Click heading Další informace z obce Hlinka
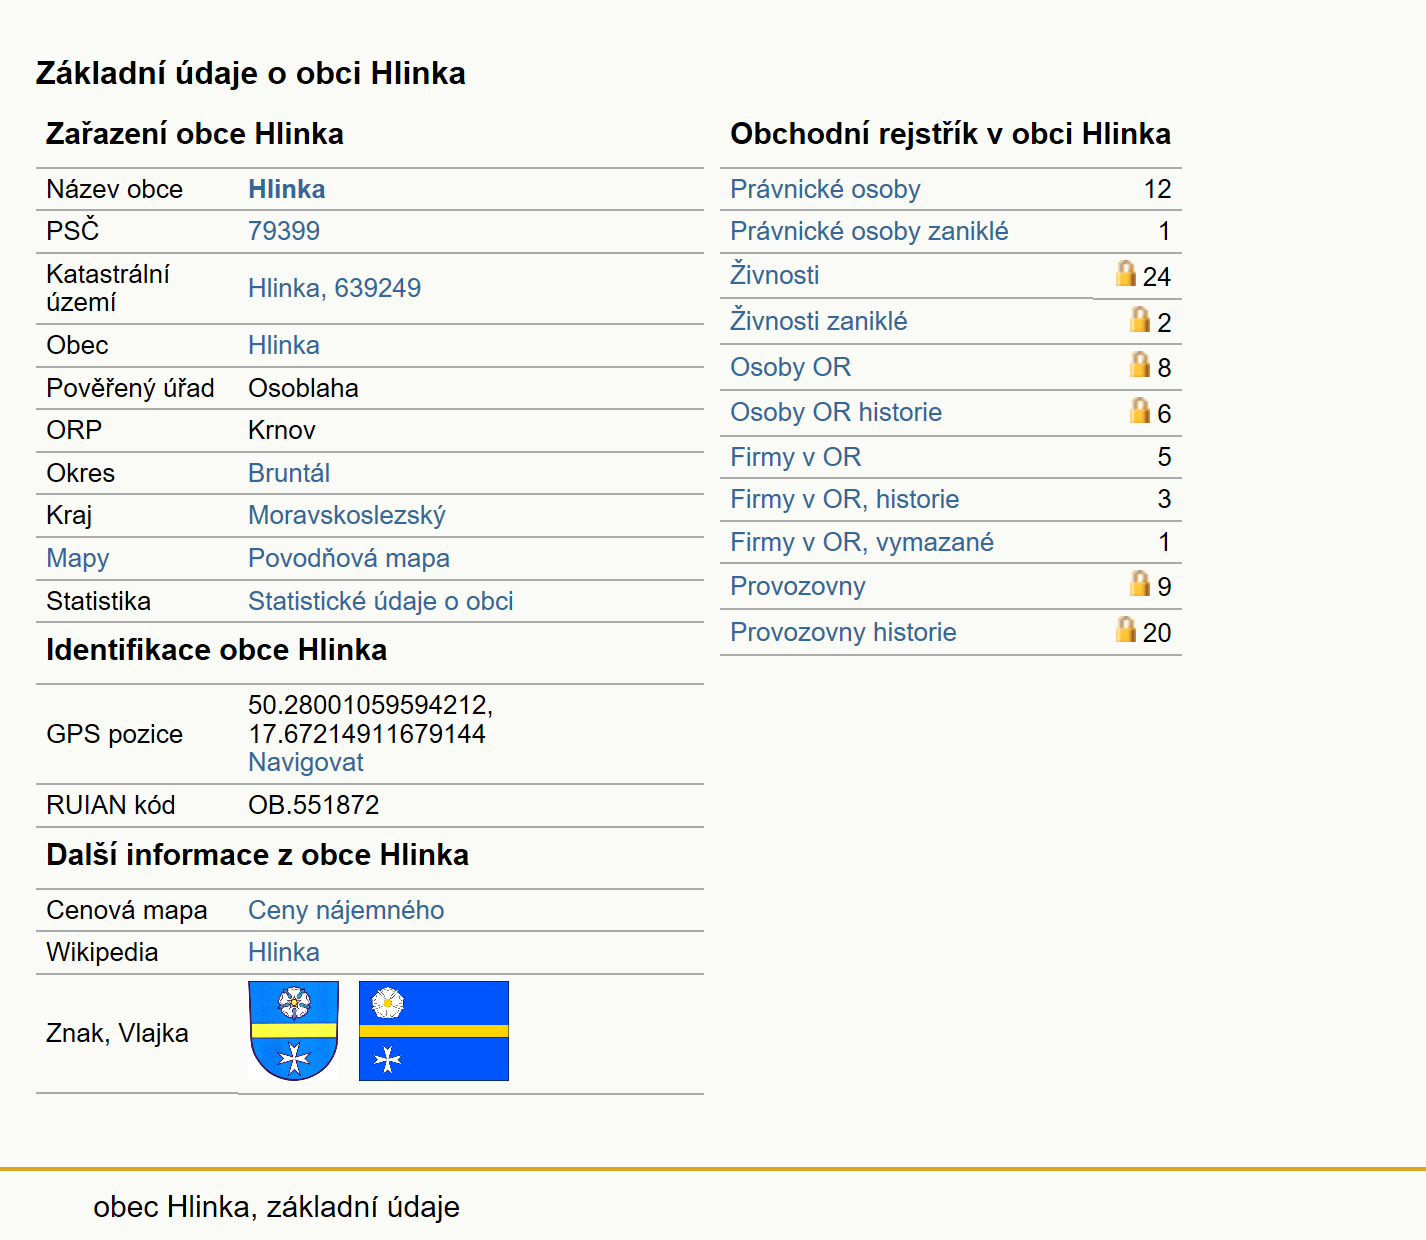The image size is (1426, 1240). [x=258, y=855]
